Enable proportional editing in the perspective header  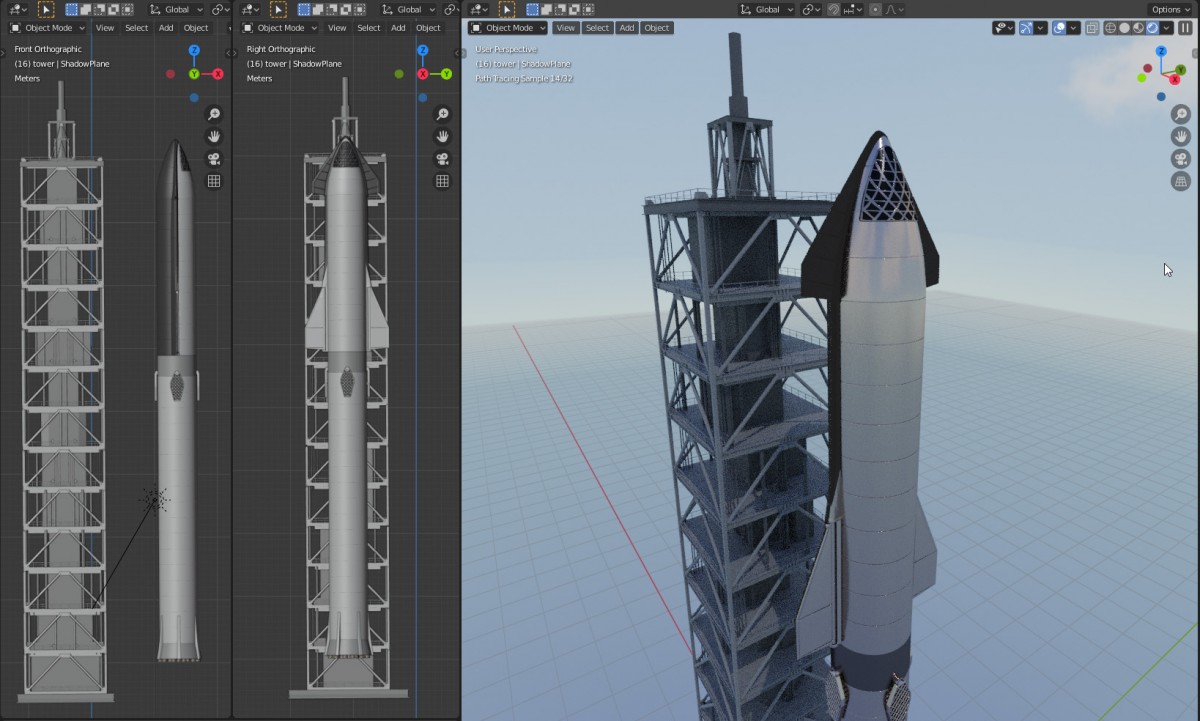(x=876, y=9)
